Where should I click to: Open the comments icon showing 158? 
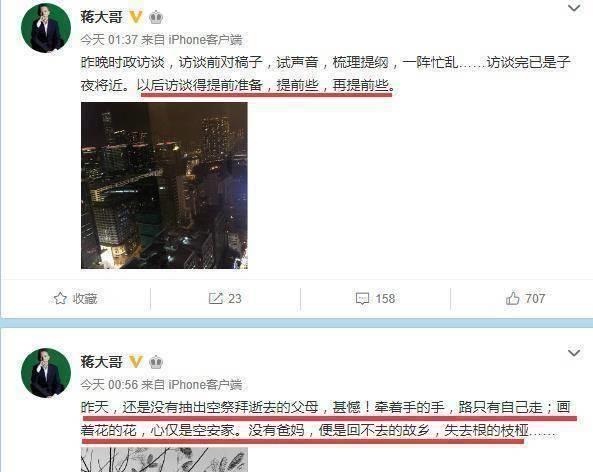(x=362, y=298)
